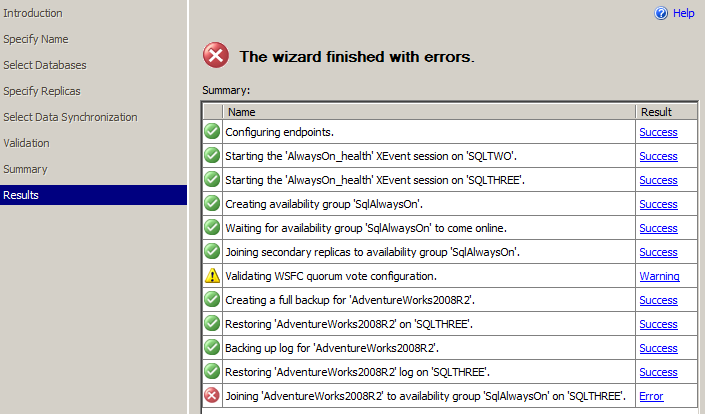
Task: Click the blue Help question mark icon
Action: click(661, 13)
